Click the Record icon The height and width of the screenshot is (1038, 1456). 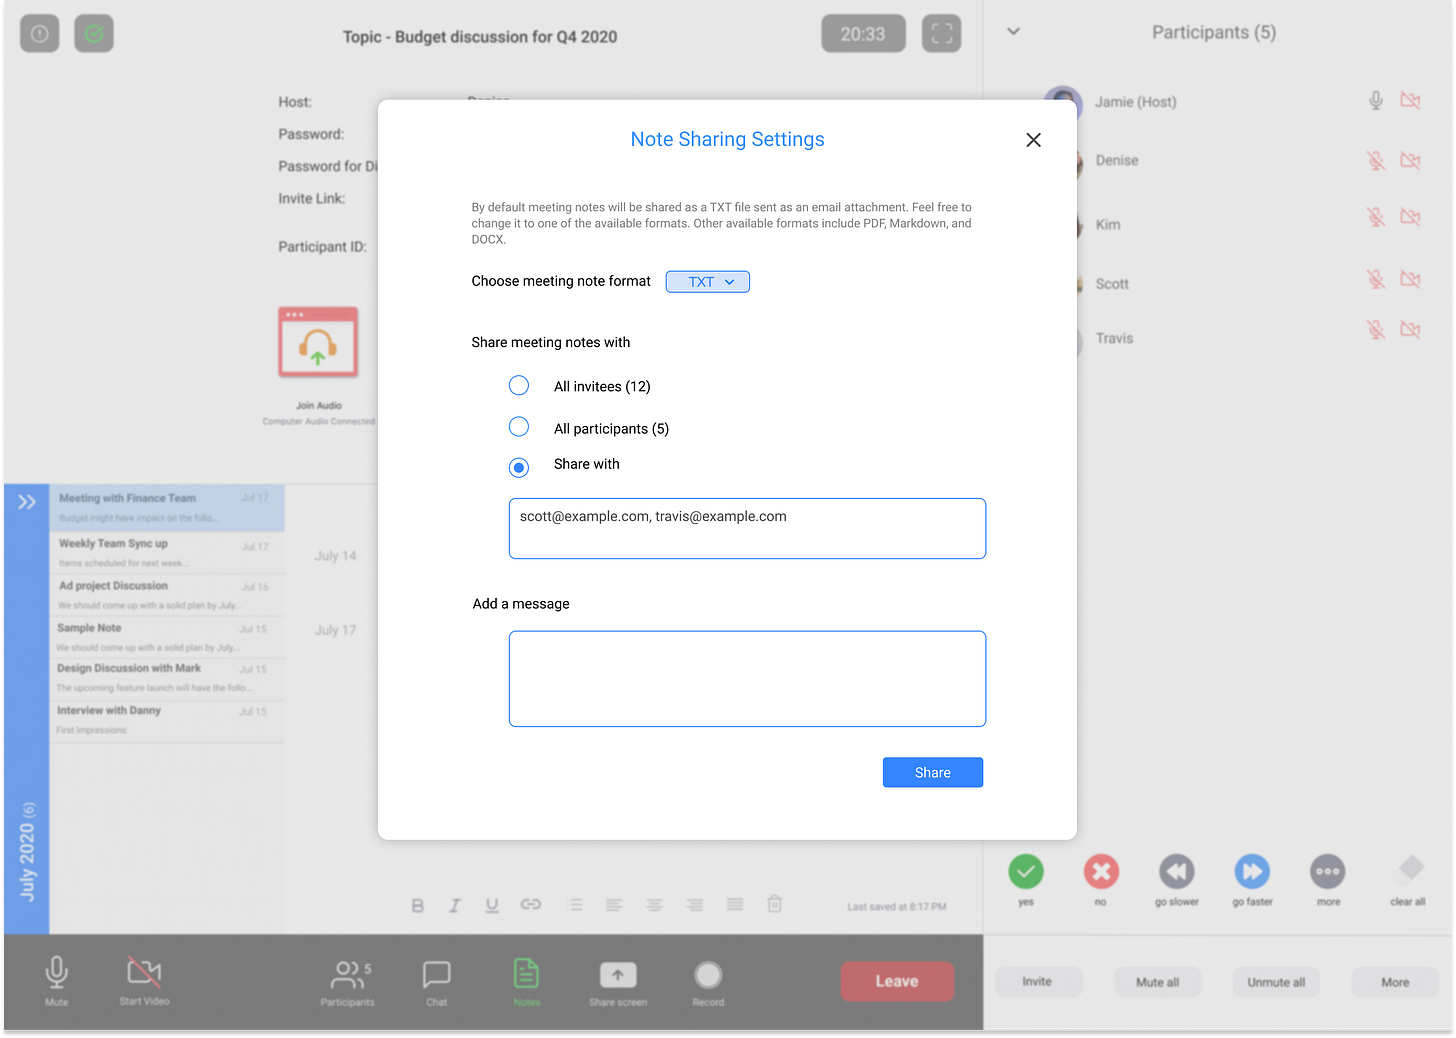708,975
